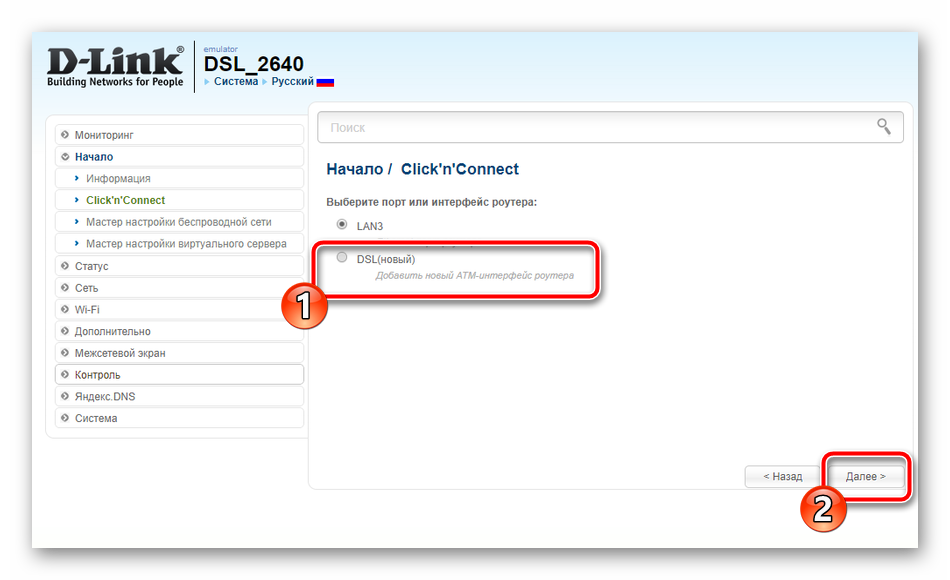Image resolution: width=950 pixels, height=580 pixels.
Task: Click the D-Link logo
Action: (x=115, y=67)
